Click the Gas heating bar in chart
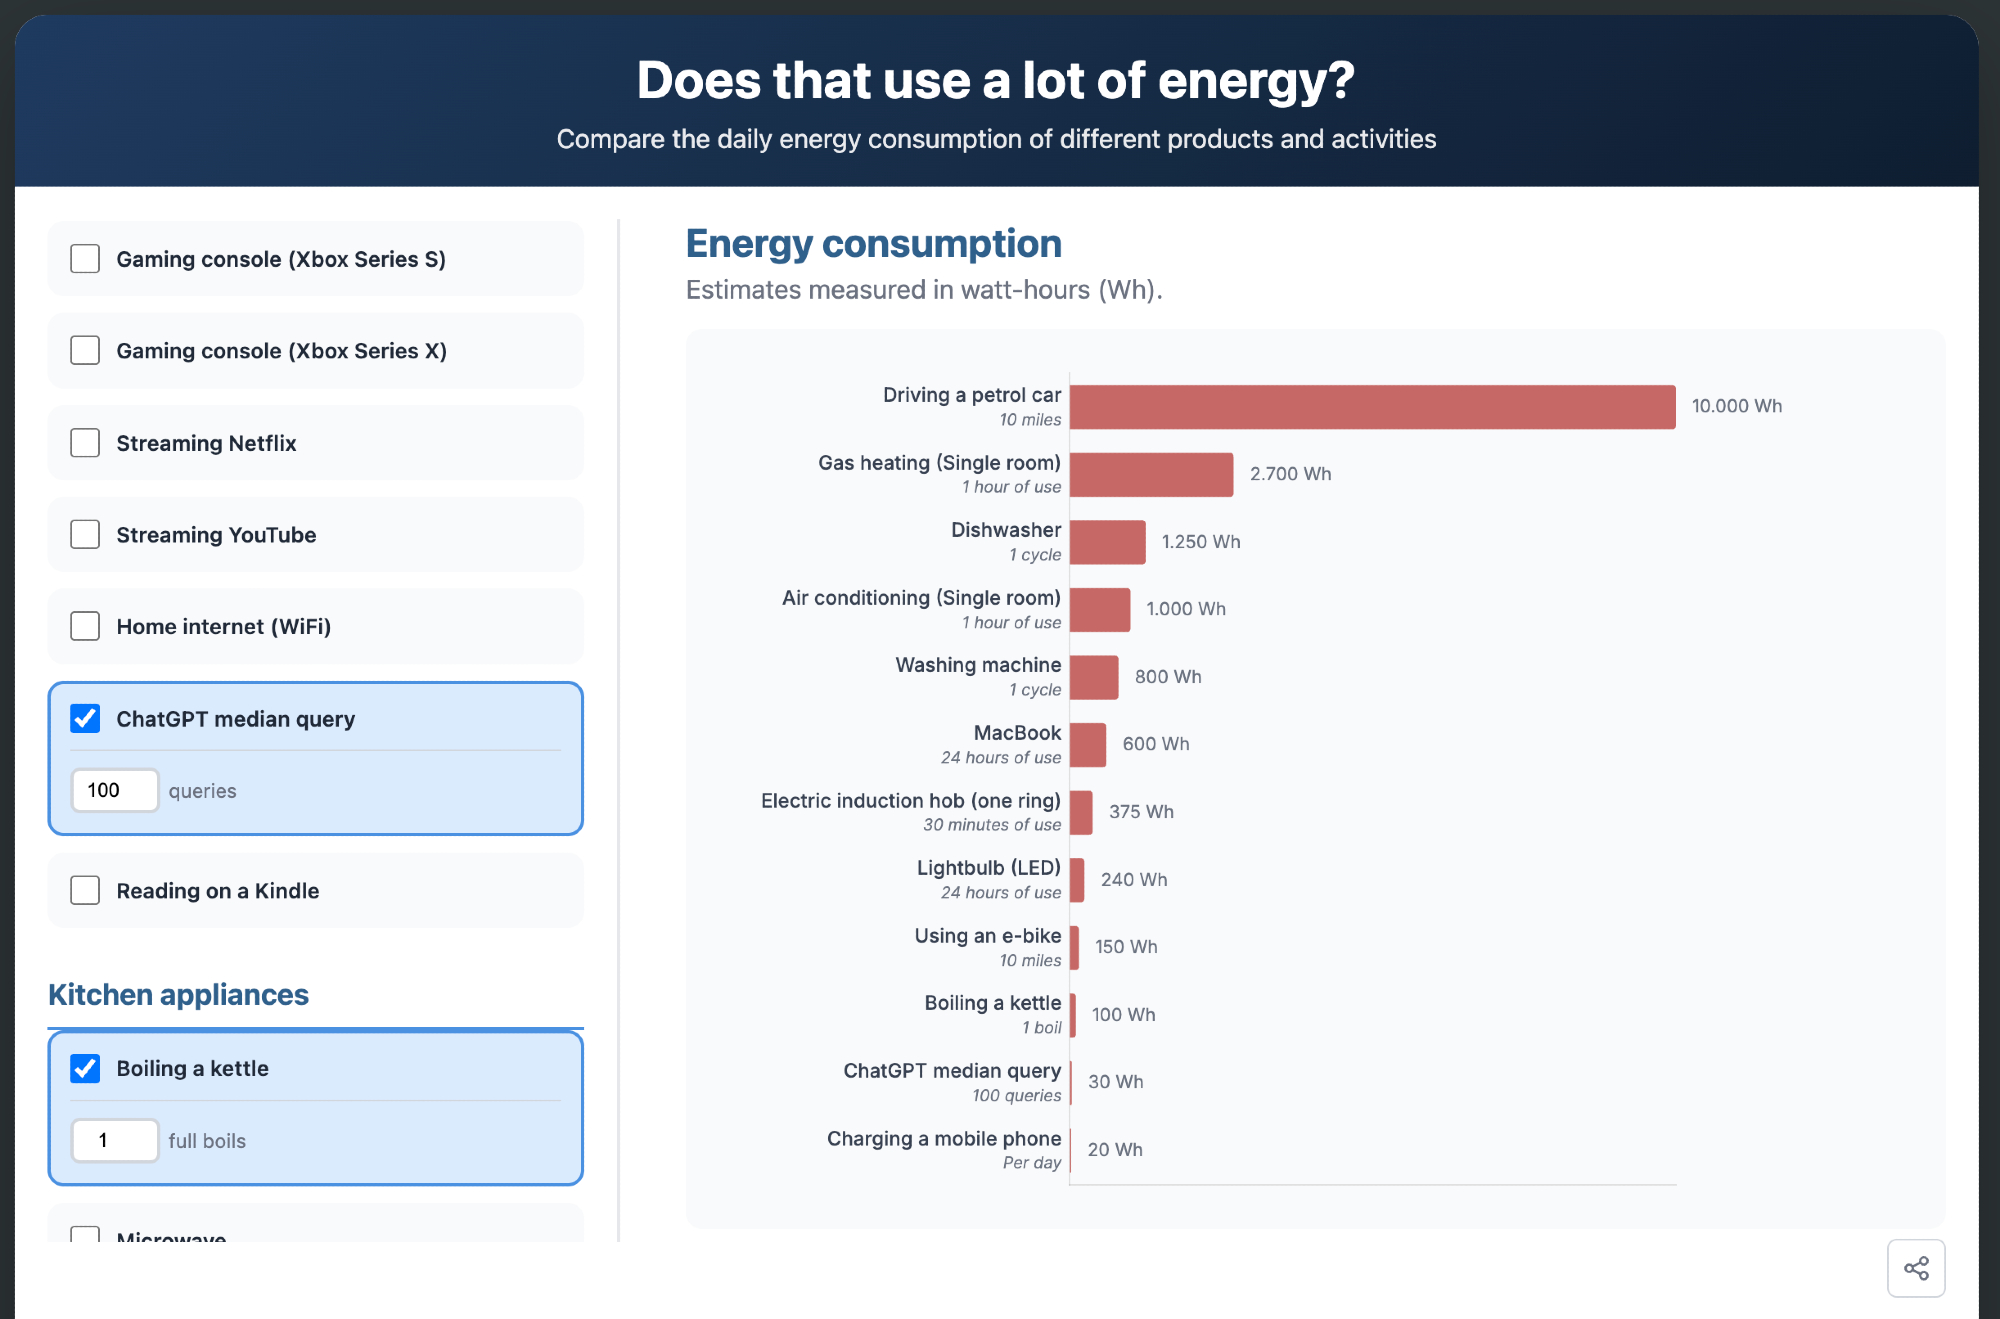2000x1319 pixels. tap(1151, 474)
